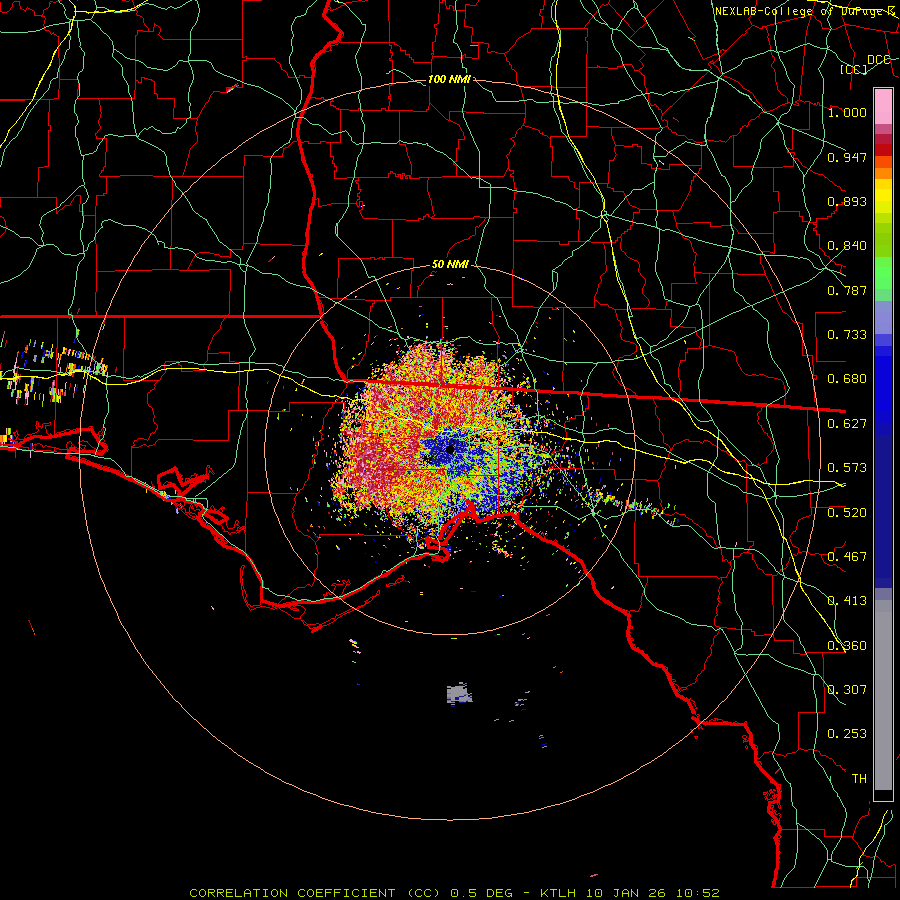Click the 50 NMI range ring label
Screen dimensions: 900x900
(x=450, y=265)
